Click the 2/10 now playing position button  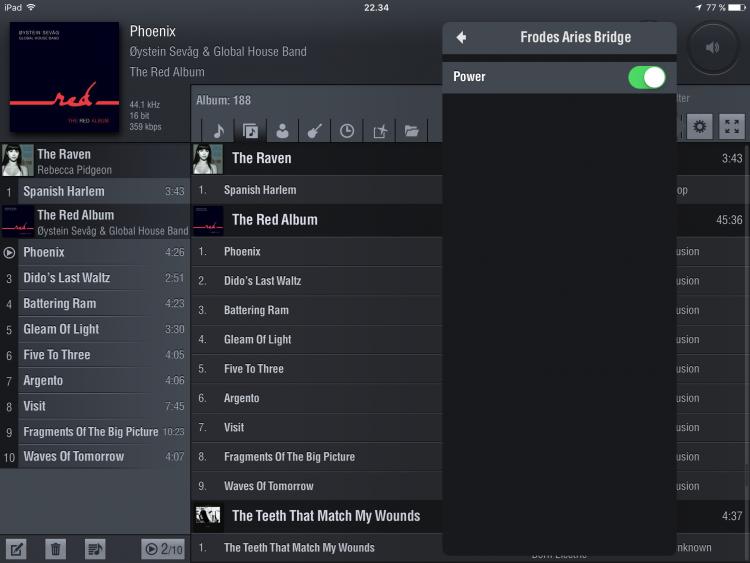(x=163, y=549)
